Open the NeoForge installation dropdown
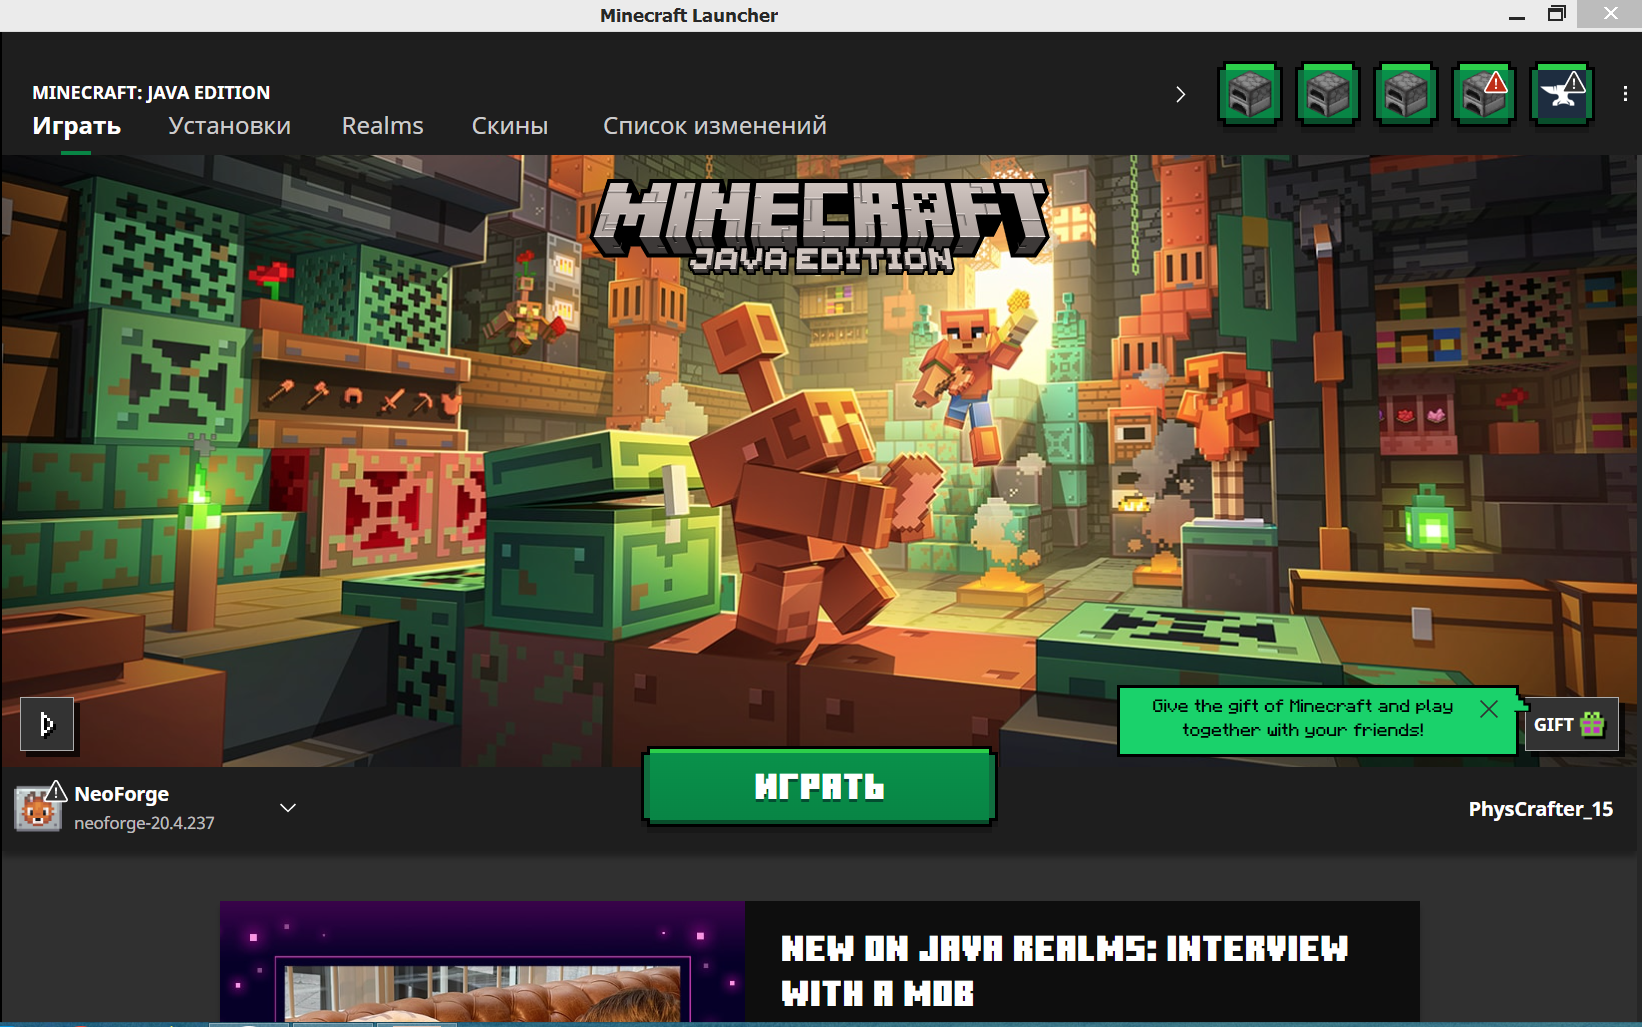This screenshot has width=1642, height=1027. pyautogui.click(x=288, y=808)
